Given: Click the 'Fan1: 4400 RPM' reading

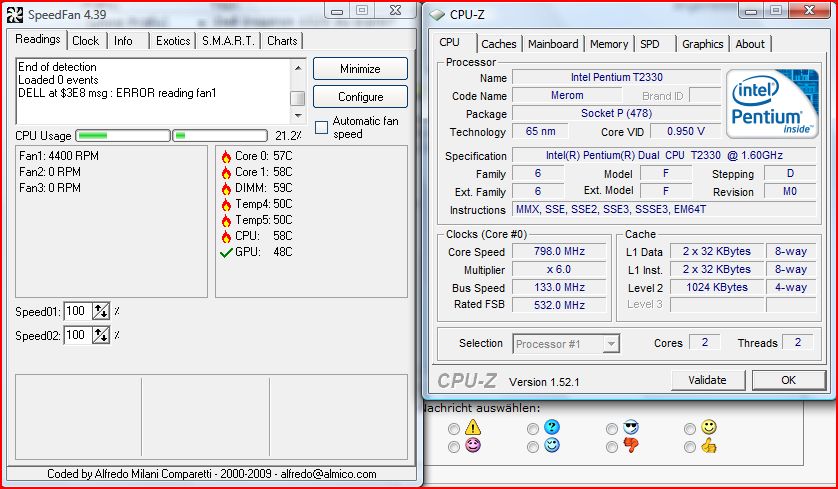Looking at the screenshot, I should pos(59,156).
